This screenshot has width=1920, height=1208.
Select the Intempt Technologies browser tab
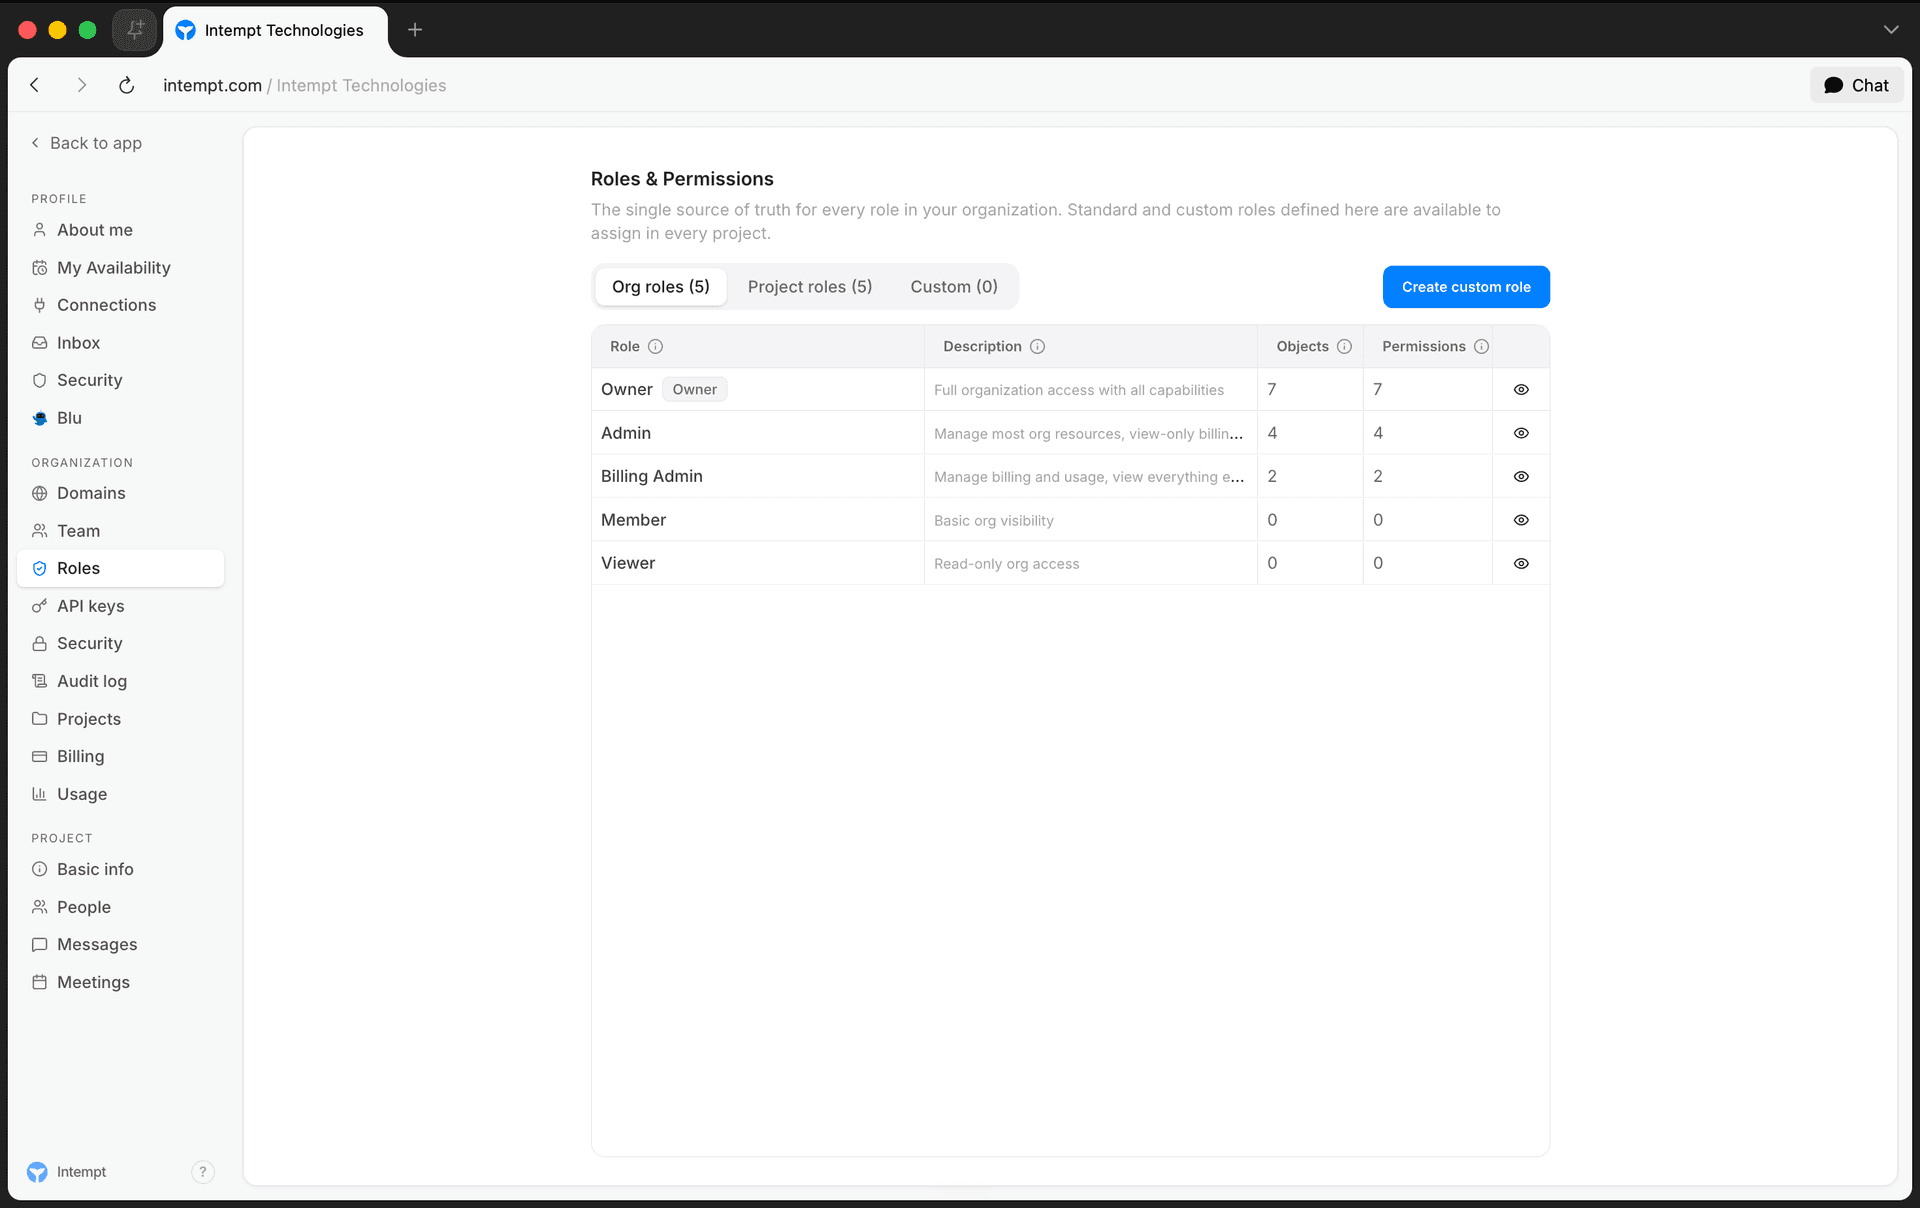click(275, 30)
